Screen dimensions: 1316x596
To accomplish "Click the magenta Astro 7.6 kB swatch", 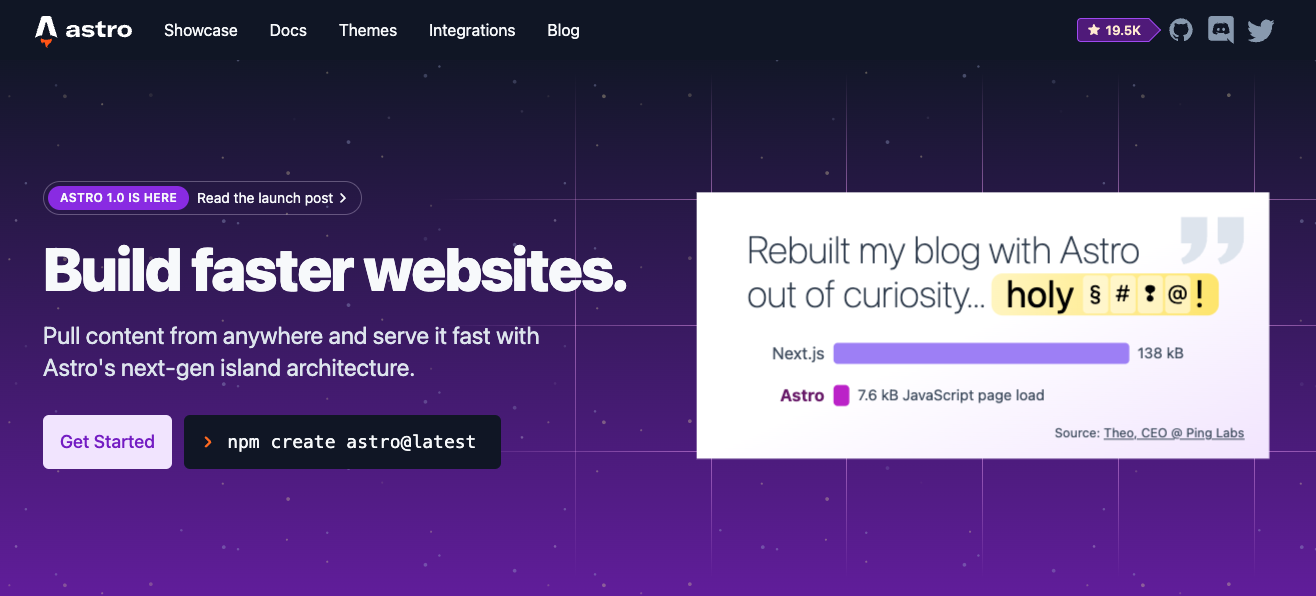I will [841, 395].
